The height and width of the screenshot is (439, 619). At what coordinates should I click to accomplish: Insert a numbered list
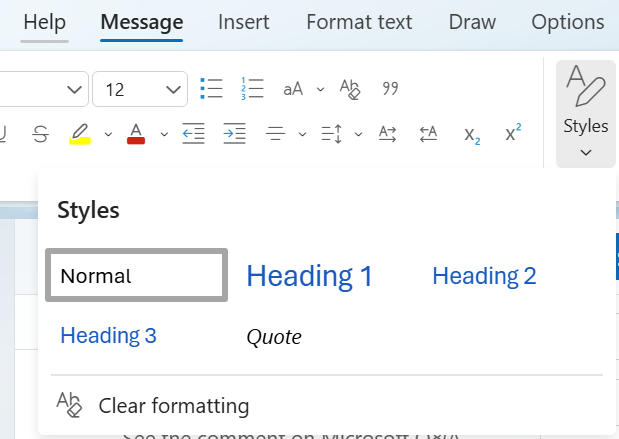pyautogui.click(x=252, y=88)
